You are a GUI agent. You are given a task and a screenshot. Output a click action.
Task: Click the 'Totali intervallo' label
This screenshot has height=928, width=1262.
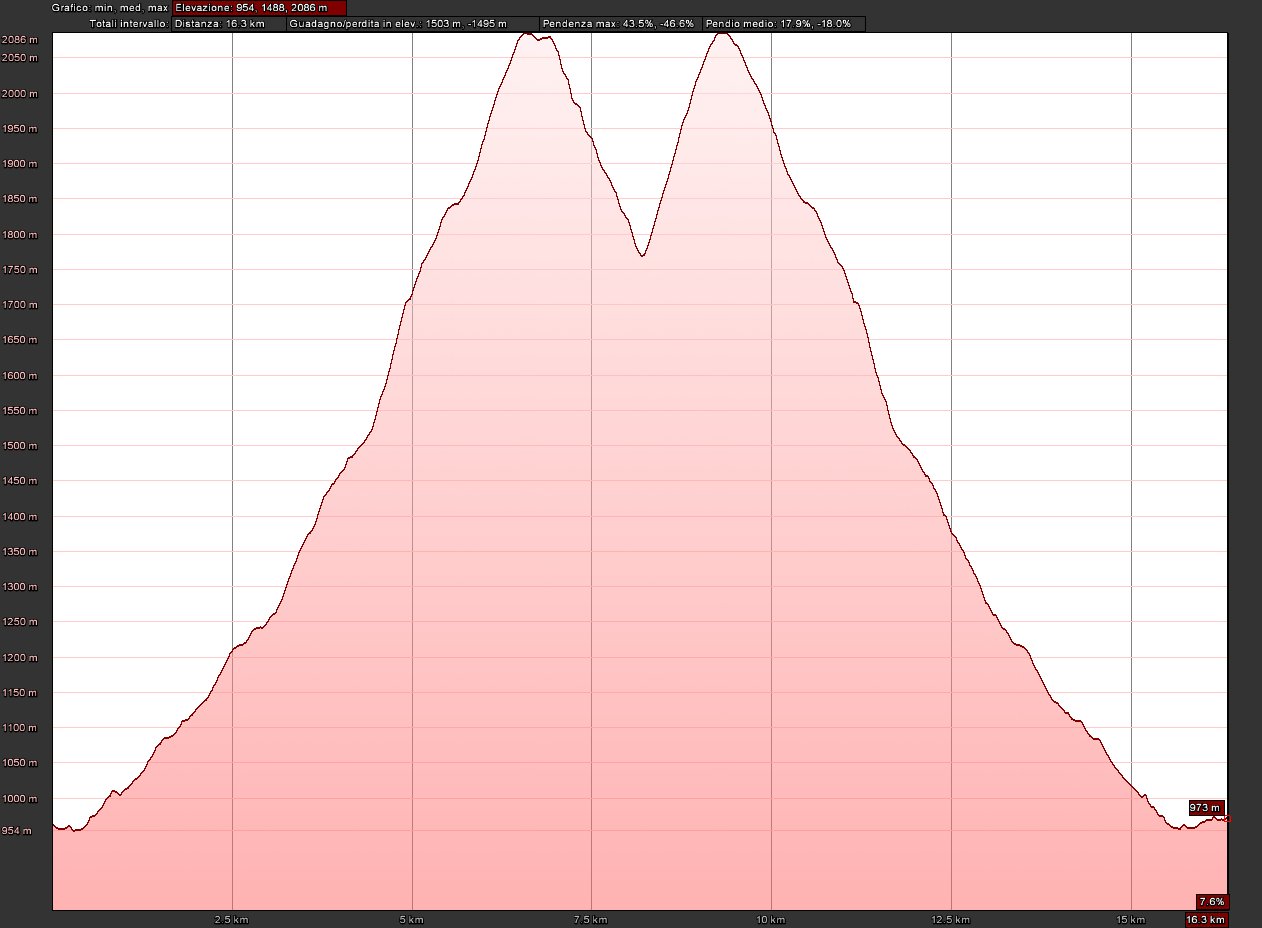tap(128, 23)
